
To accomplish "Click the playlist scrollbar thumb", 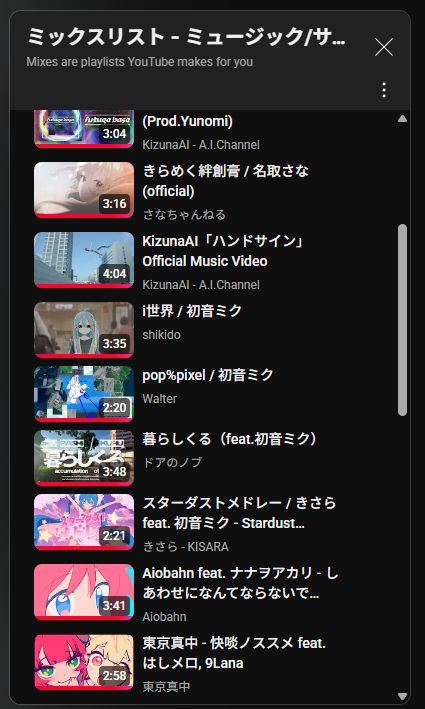I will click(402, 320).
